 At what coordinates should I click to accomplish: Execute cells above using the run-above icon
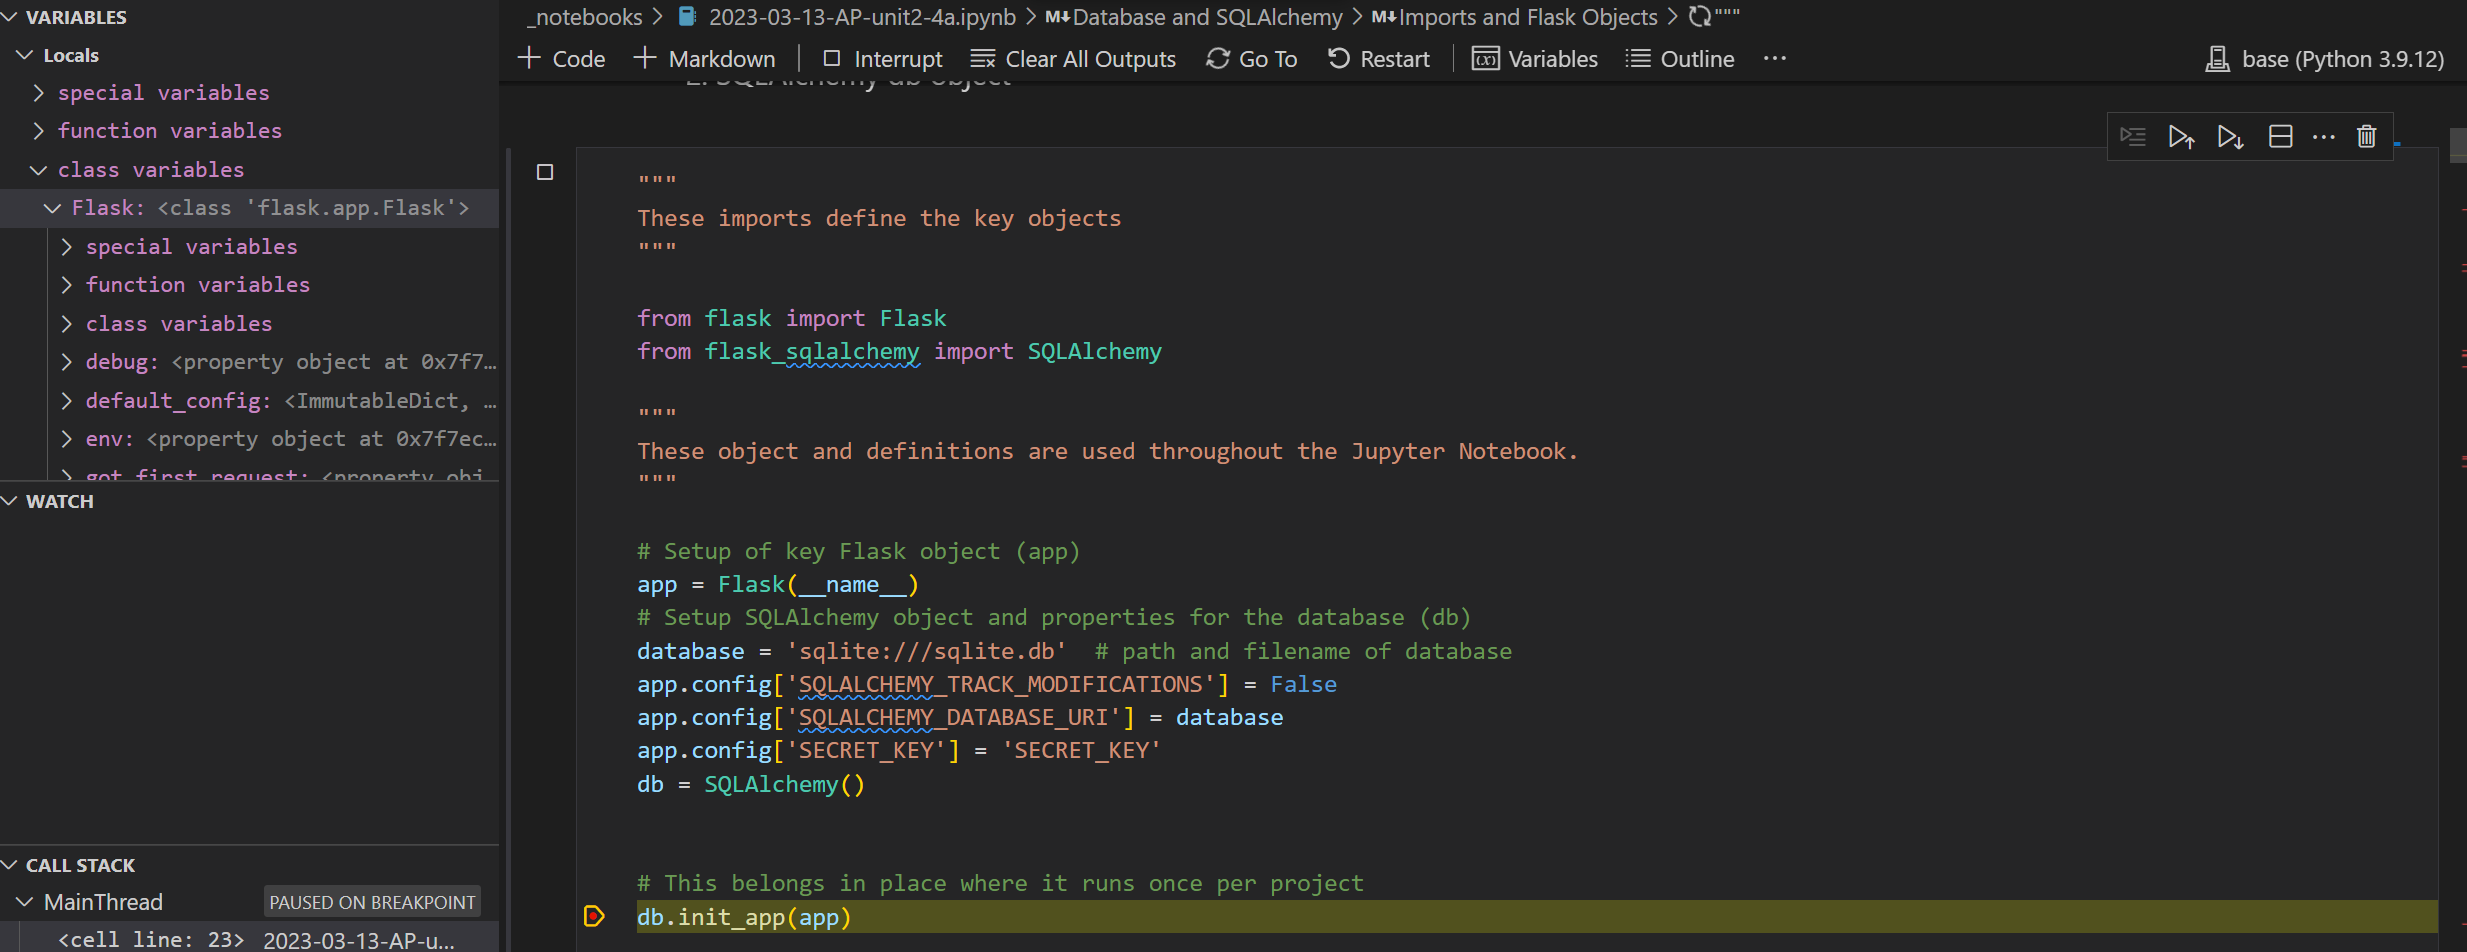pos(2181,137)
